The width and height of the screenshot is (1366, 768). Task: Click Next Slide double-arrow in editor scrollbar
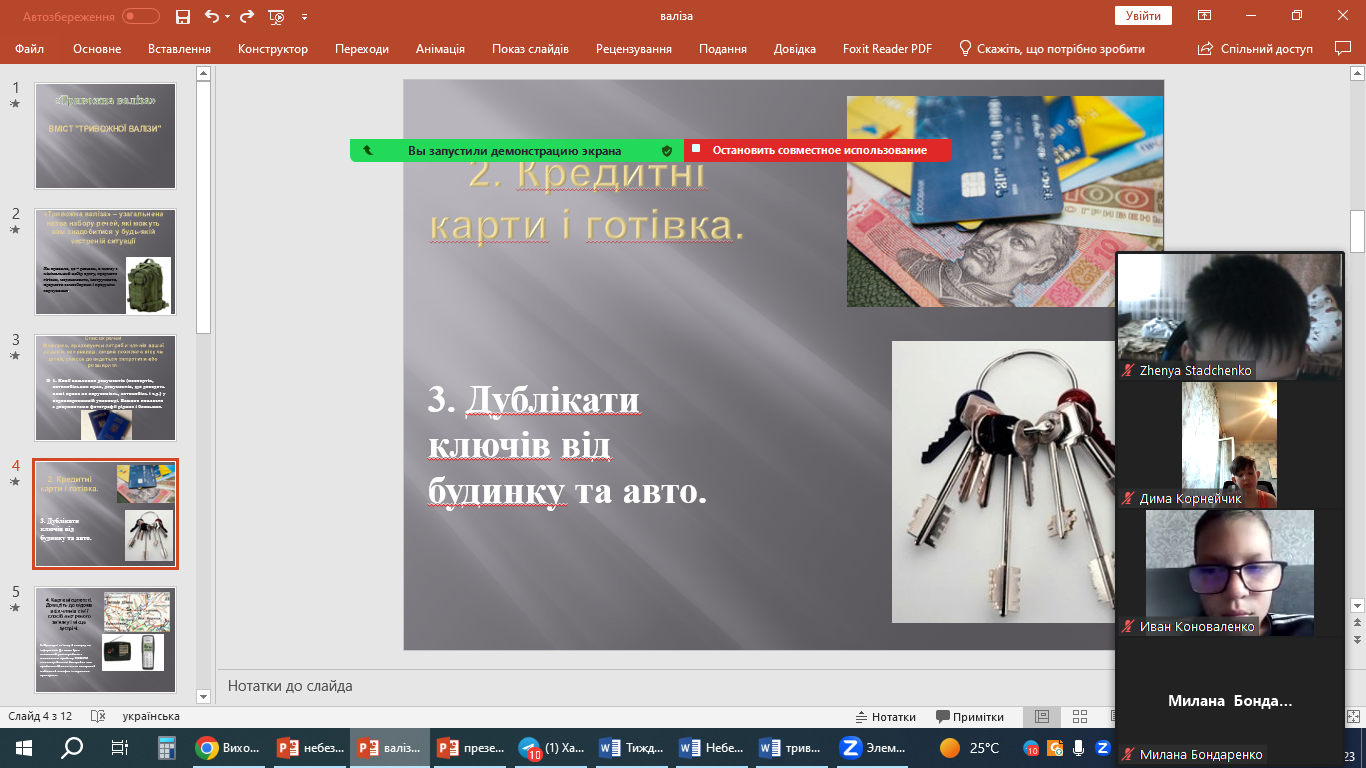coord(1357,639)
